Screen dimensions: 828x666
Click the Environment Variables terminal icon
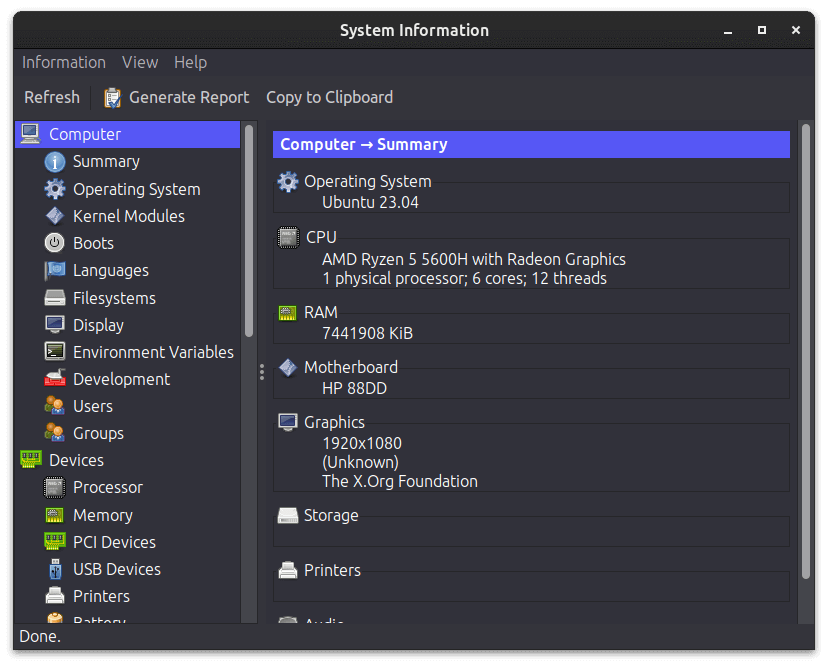[55, 352]
